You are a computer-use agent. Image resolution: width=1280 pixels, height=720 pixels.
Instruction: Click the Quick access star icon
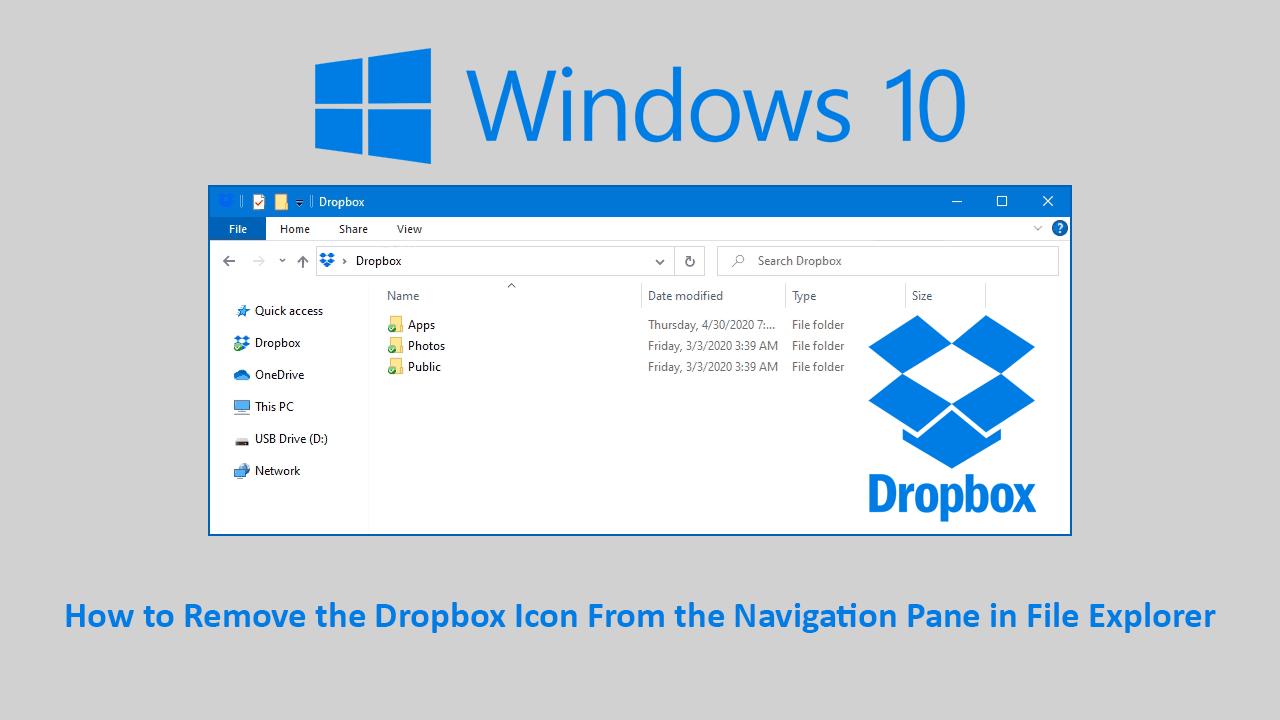tap(242, 311)
